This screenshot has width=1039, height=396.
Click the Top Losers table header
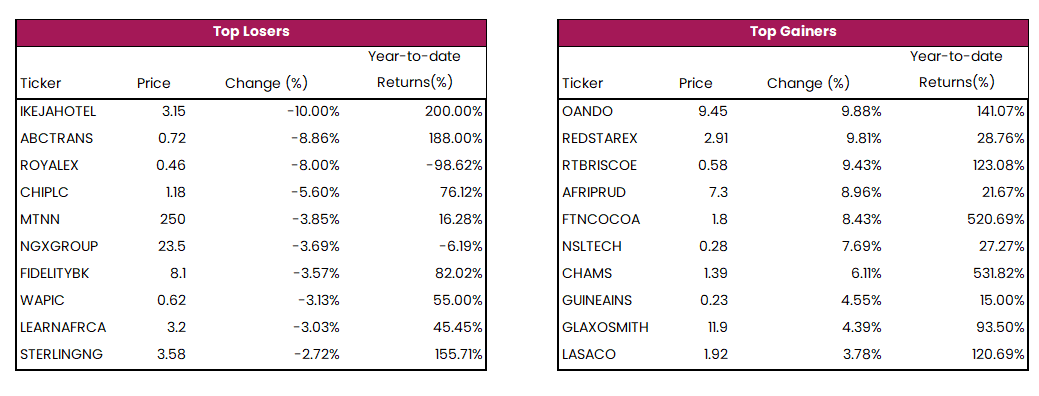[251, 32]
